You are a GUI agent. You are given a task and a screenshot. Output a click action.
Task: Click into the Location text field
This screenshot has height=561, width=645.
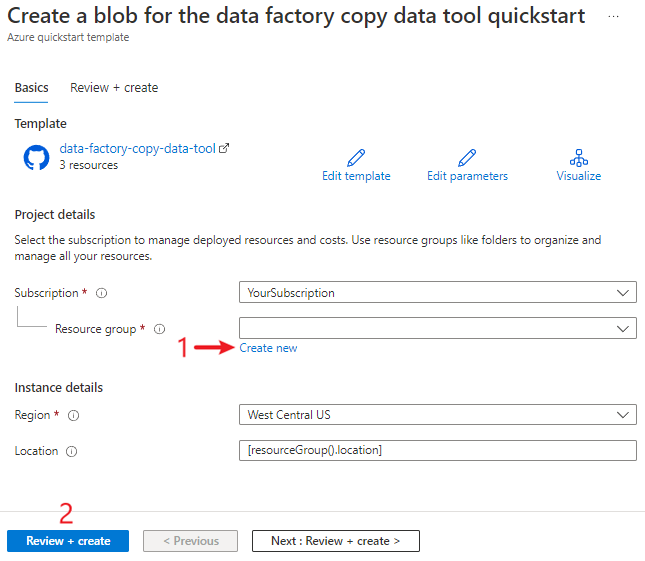[x=438, y=450]
